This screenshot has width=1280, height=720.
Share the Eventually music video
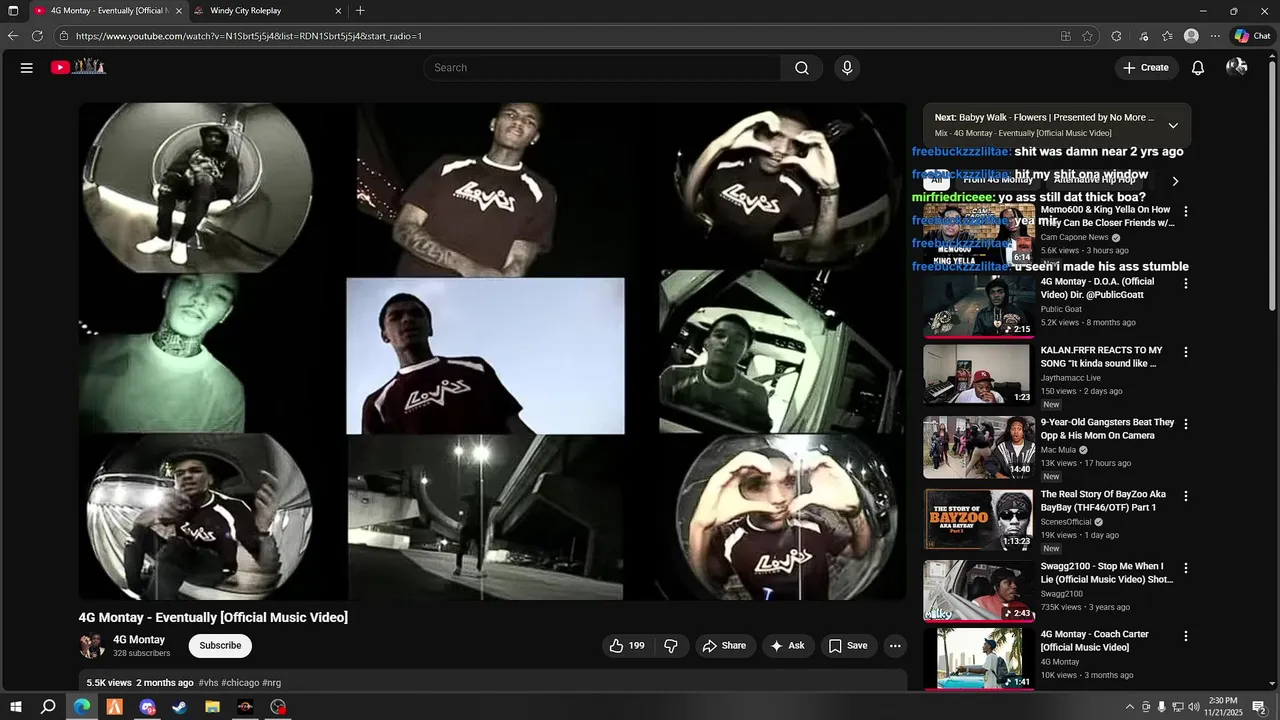pyautogui.click(x=724, y=646)
